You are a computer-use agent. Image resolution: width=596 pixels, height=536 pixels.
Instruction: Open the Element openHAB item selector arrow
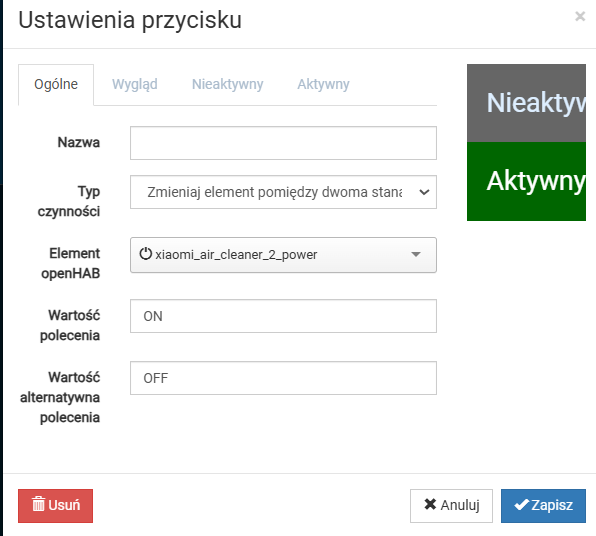click(416, 254)
